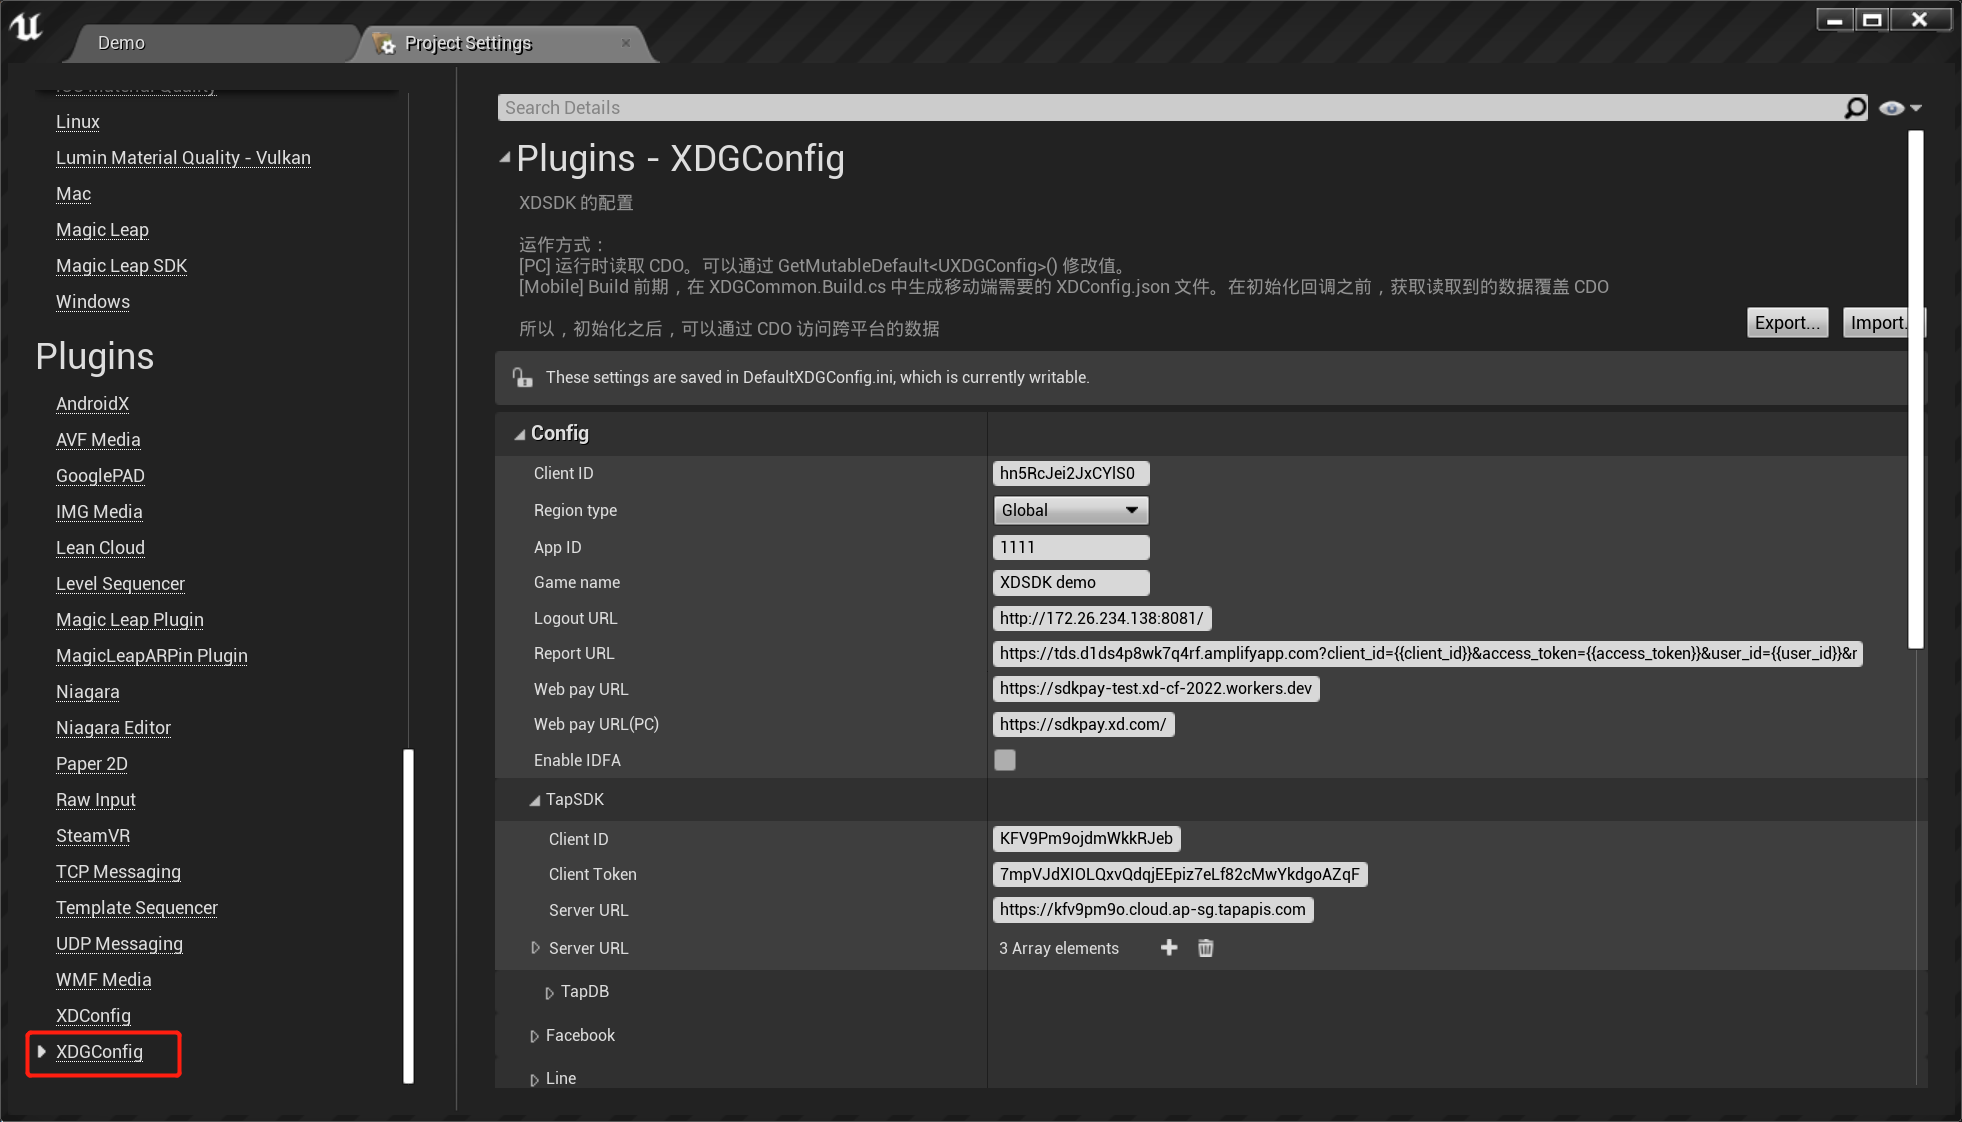Open AndroidX plugin settings

pyautogui.click(x=92, y=404)
